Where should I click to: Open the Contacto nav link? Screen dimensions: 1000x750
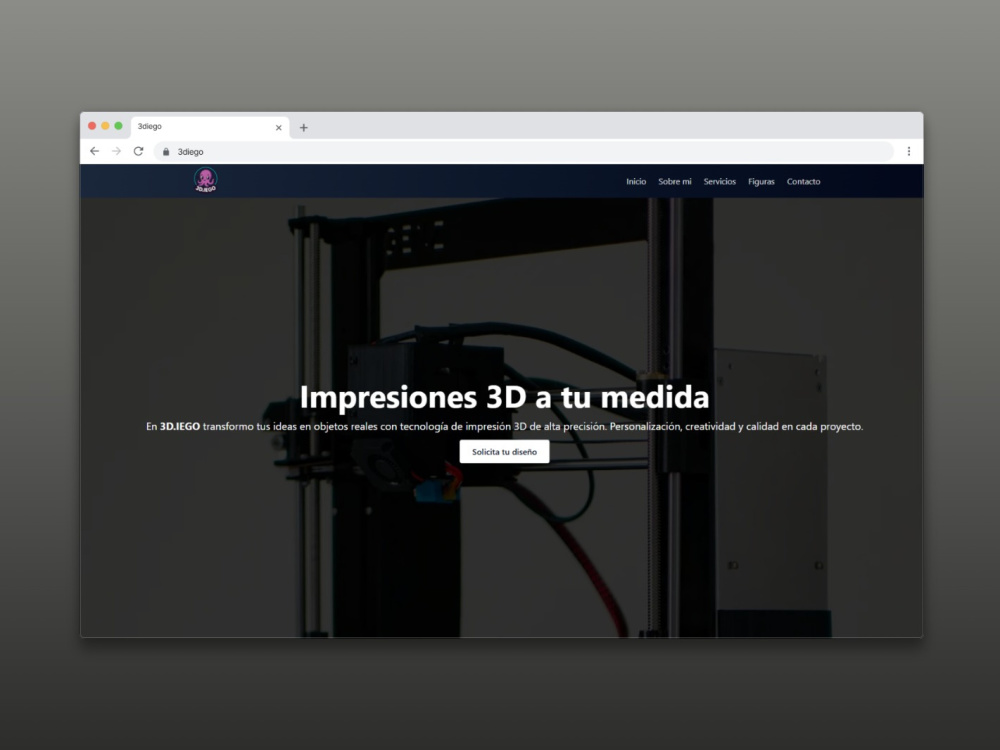pos(804,182)
